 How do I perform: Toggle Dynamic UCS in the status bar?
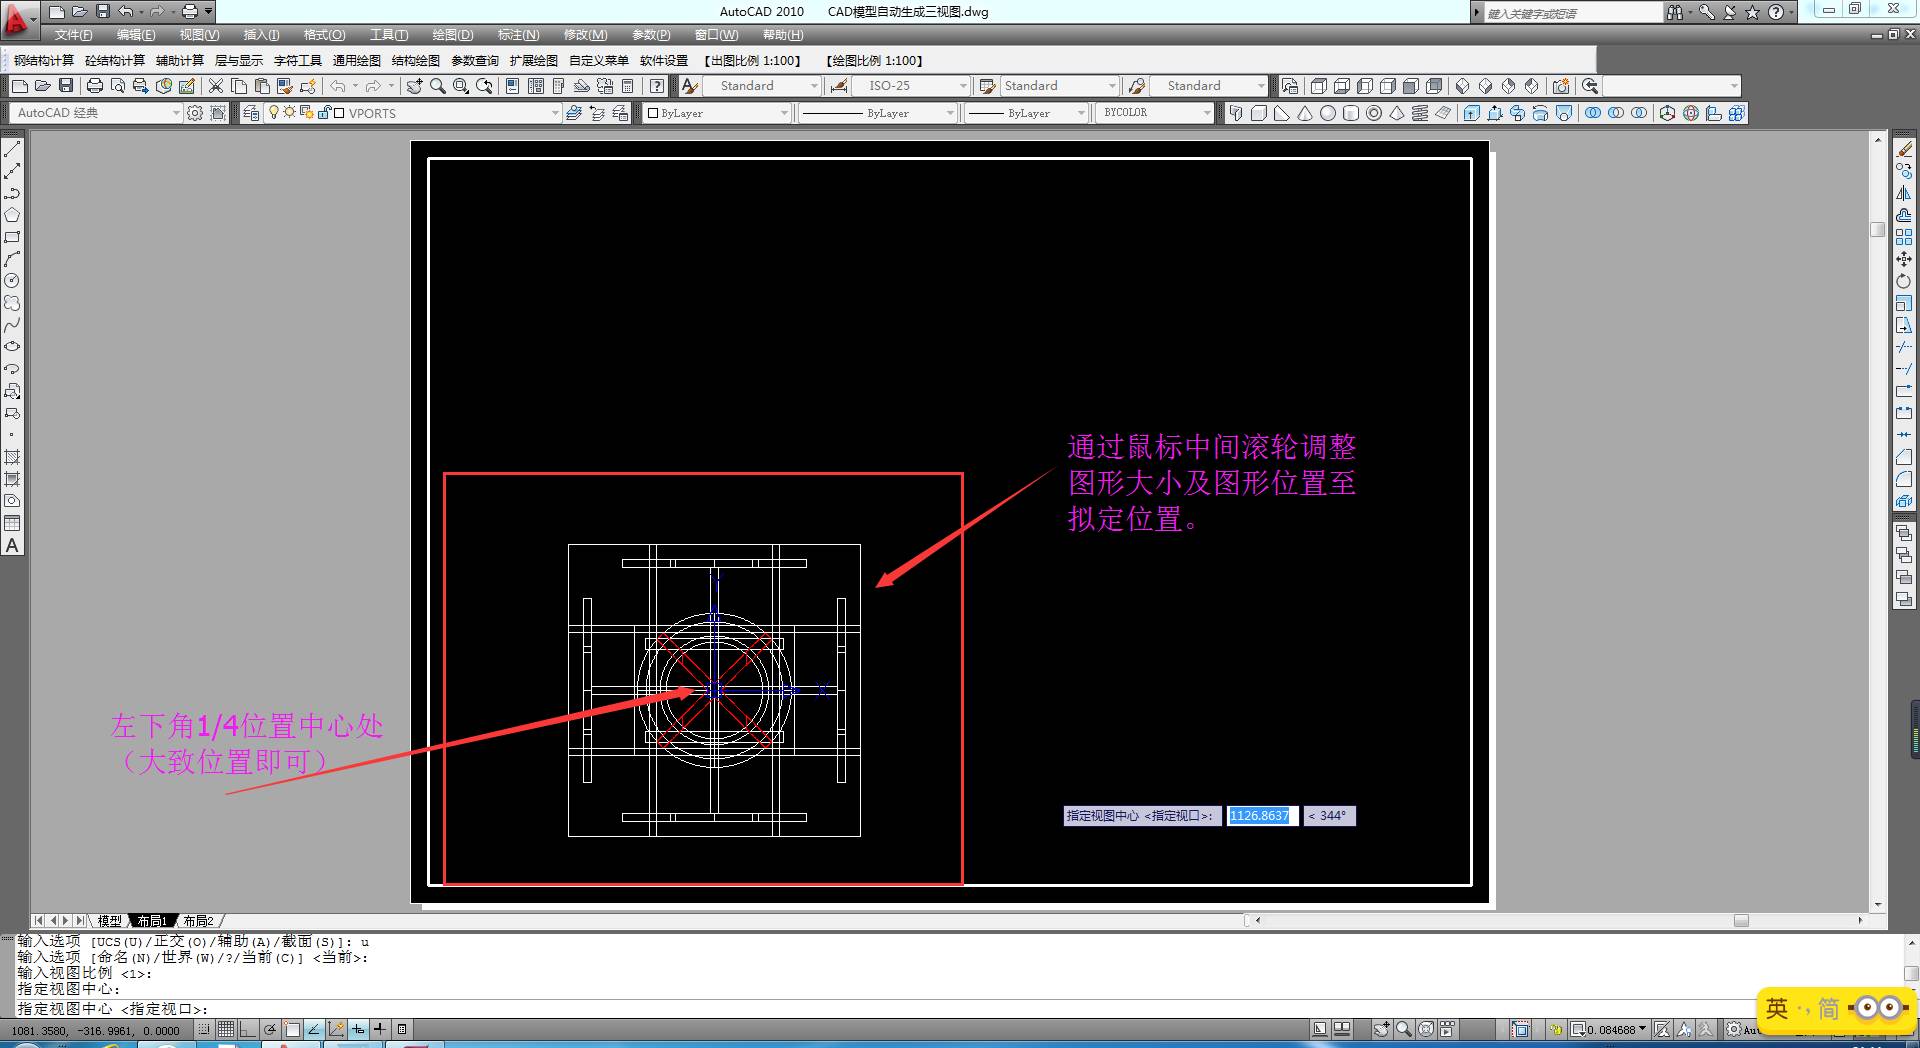tap(336, 1029)
